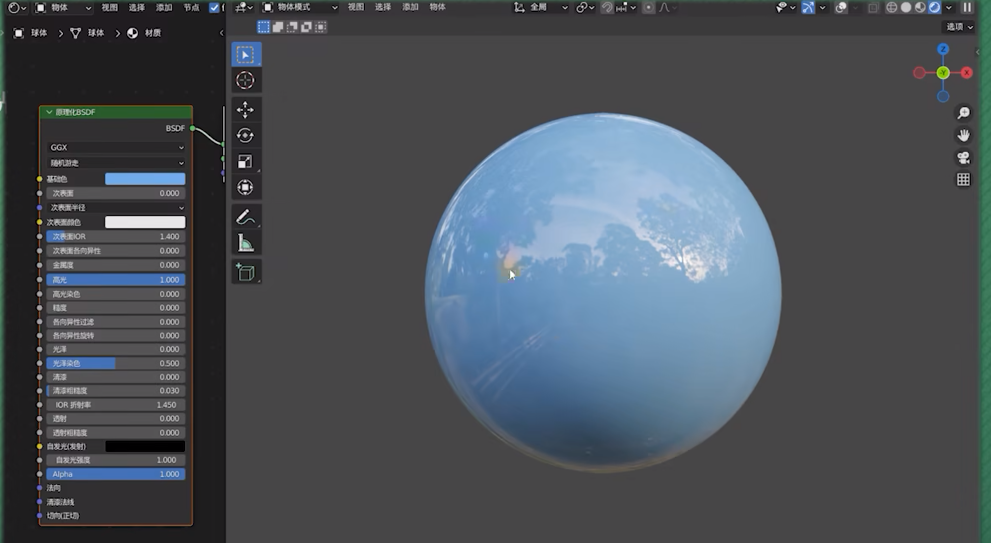Open shading options dropdown arrow

coord(949,8)
